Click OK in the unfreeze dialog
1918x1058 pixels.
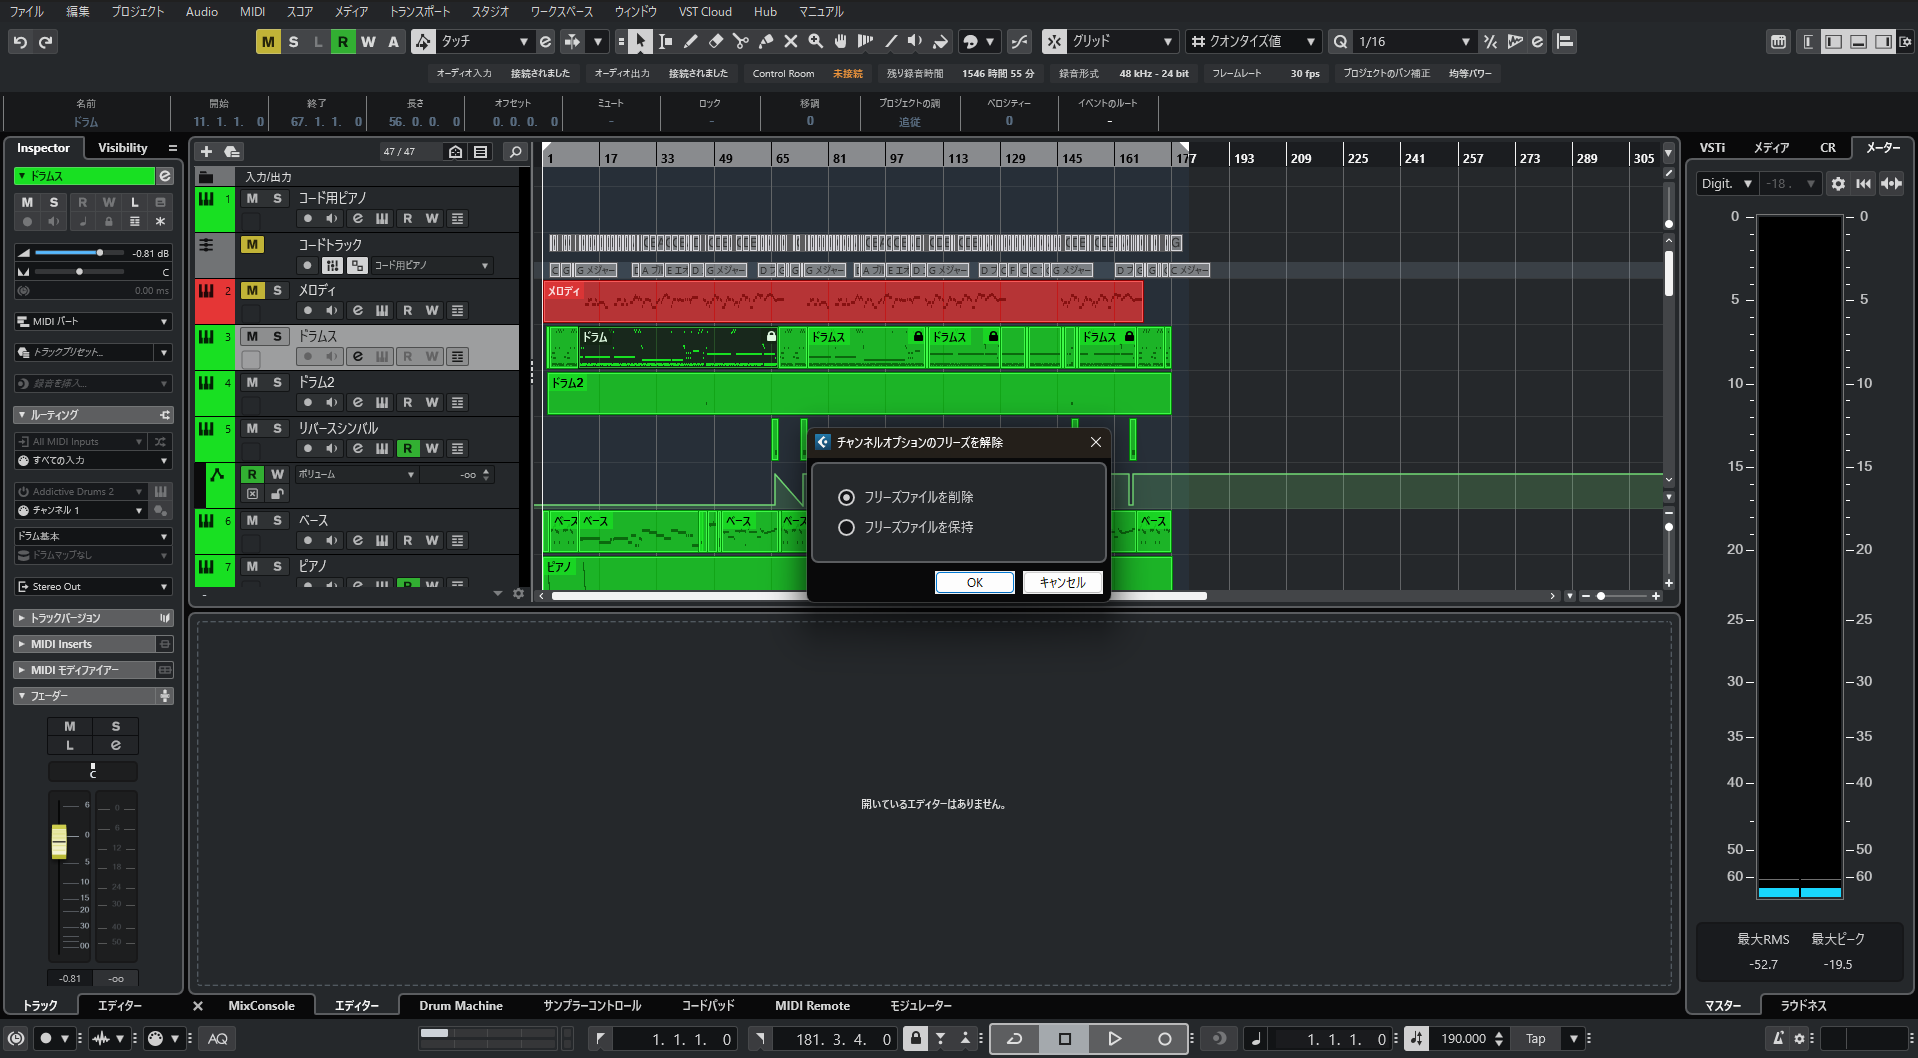click(974, 582)
